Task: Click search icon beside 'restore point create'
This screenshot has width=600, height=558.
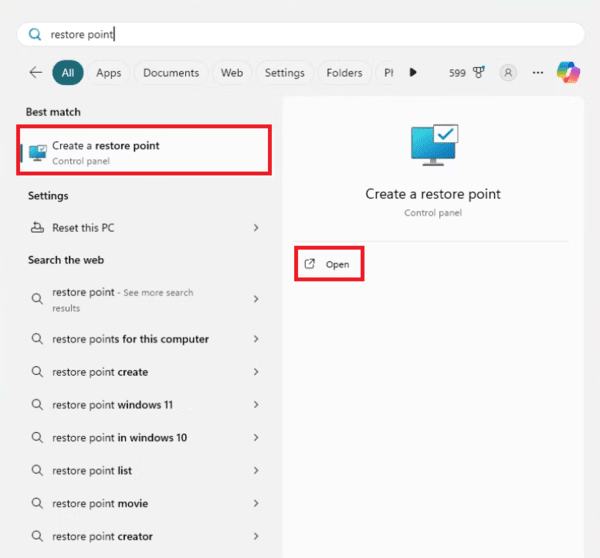Action: pyautogui.click(x=37, y=371)
